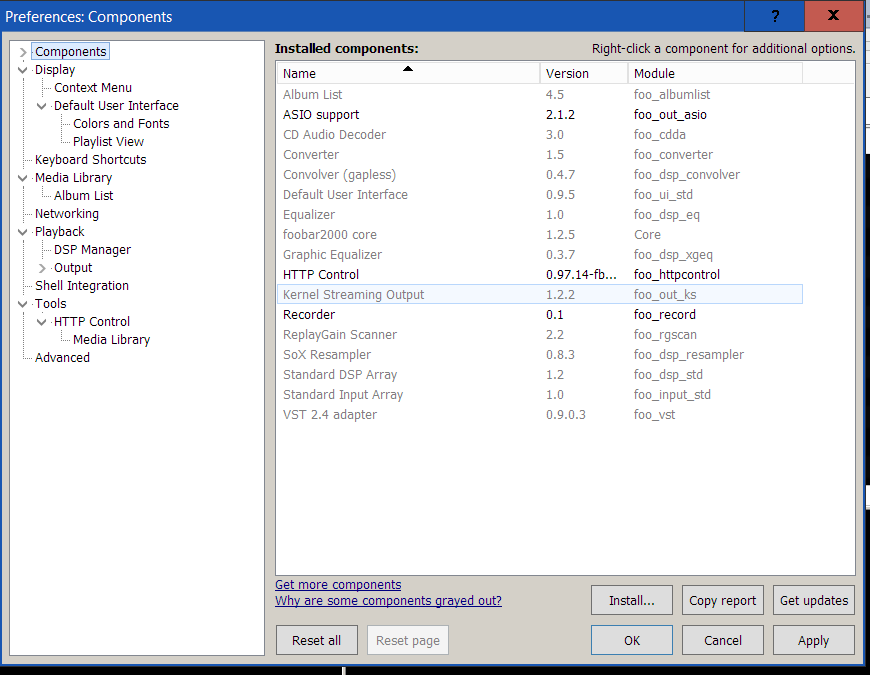
Task: Close the Preferences window
Action: pos(833,16)
